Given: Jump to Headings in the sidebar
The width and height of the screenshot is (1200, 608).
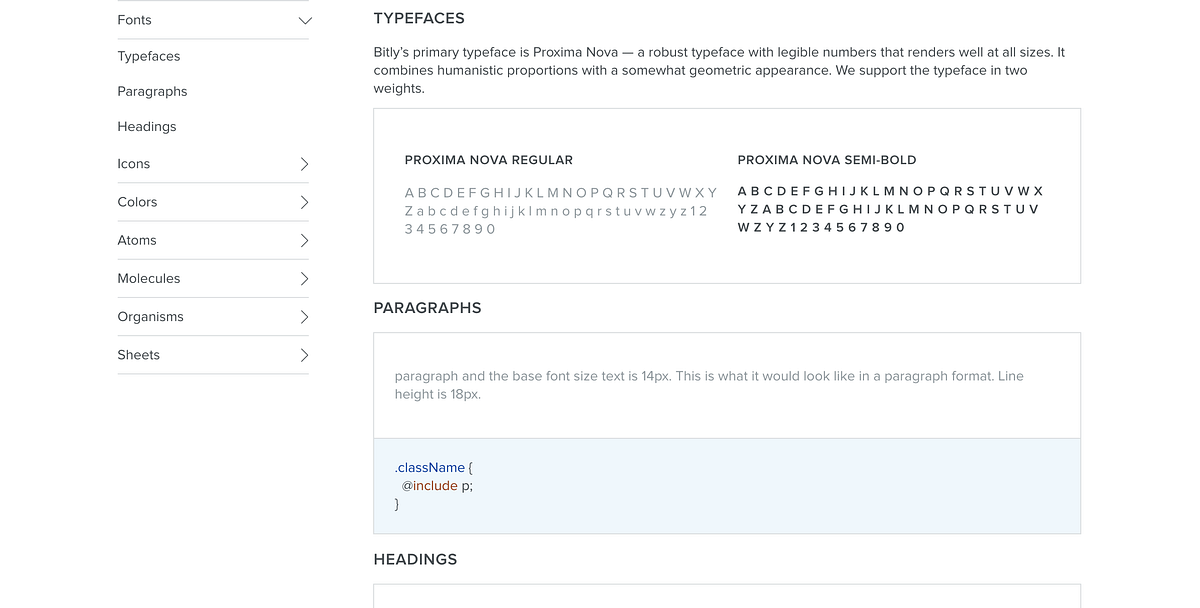Looking at the screenshot, I should tap(147, 127).
